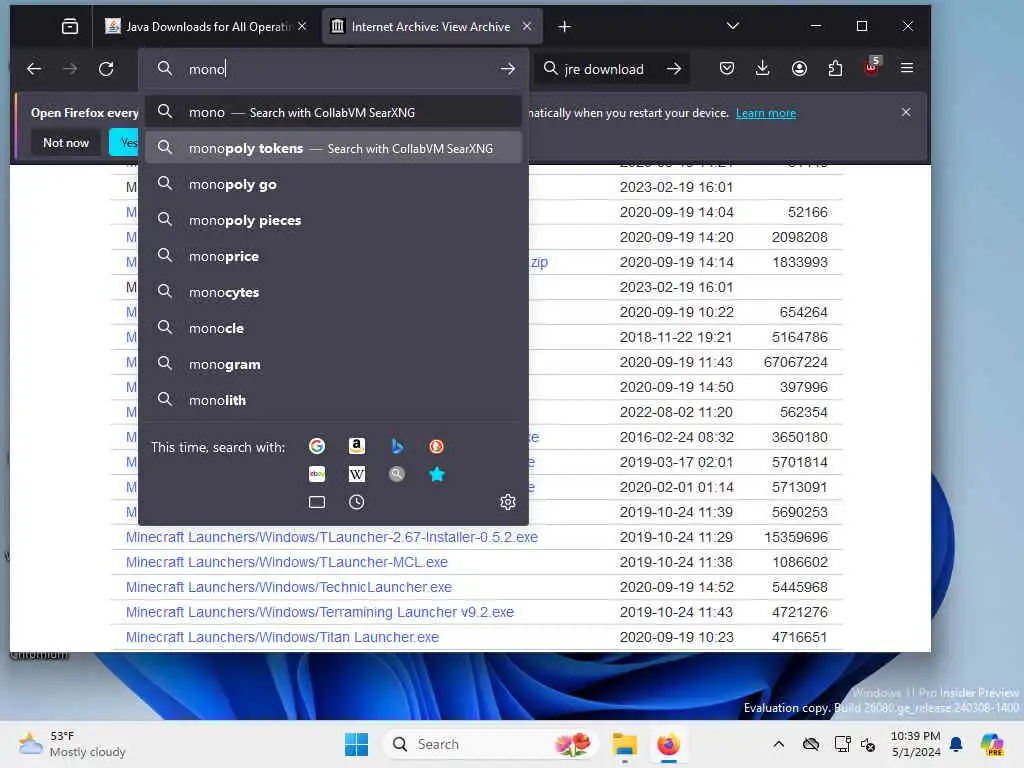Select the monogram suggestion
The image size is (1024, 768).
pos(333,364)
